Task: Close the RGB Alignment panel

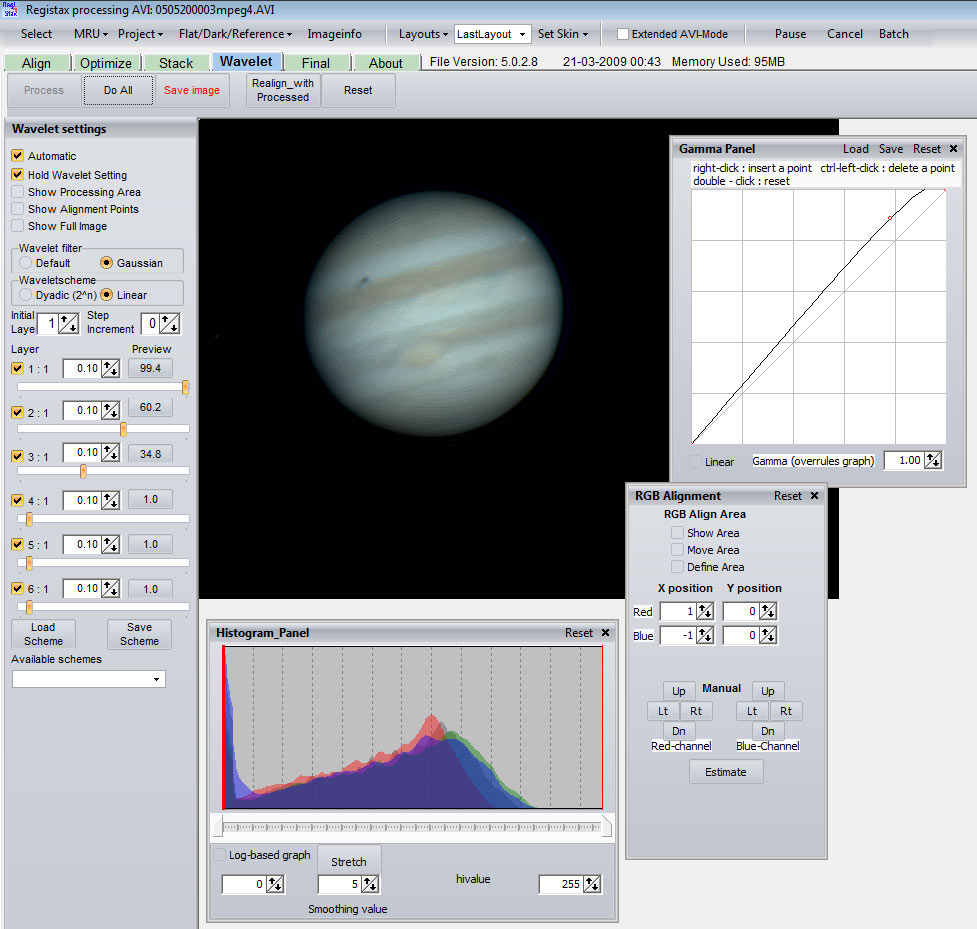Action: tap(814, 496)
